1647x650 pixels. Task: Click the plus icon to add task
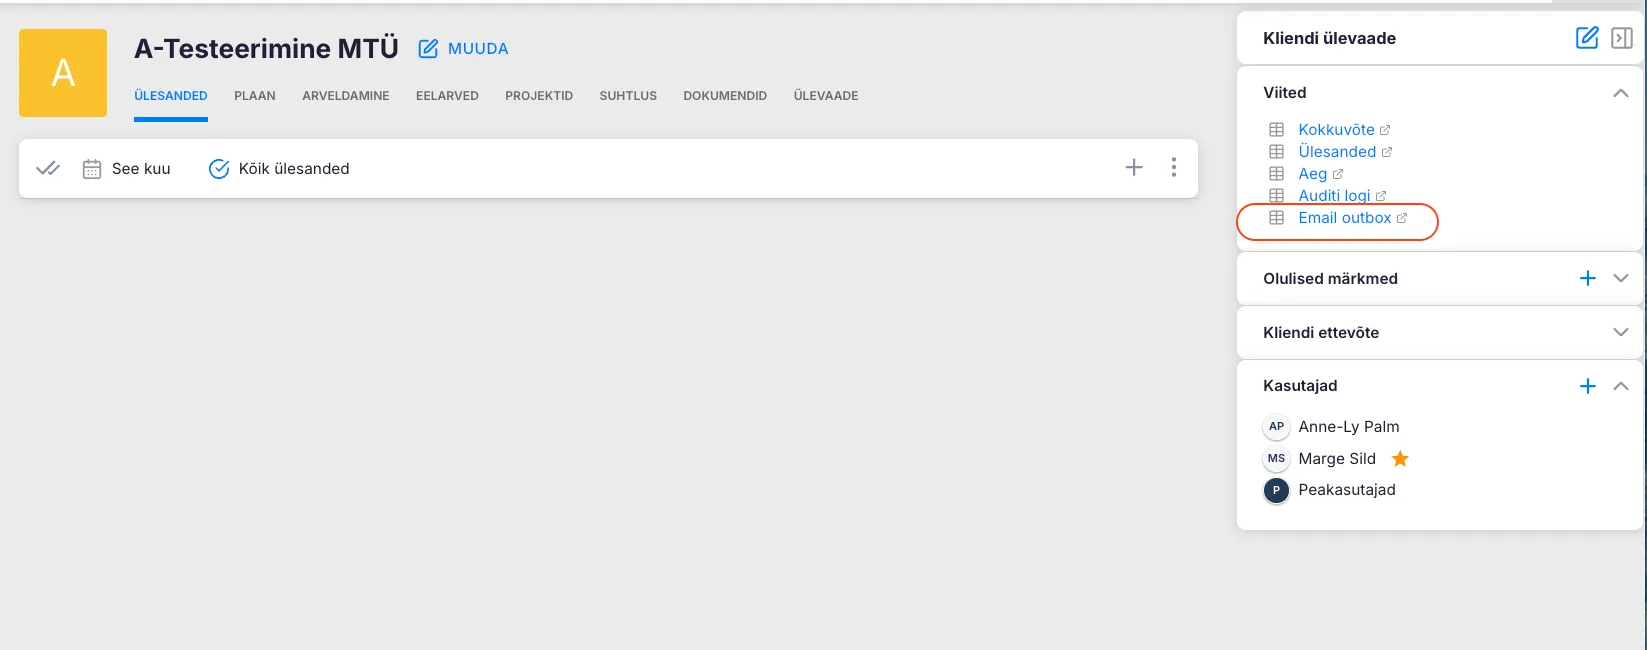pyautogui.click(x=1133, y=168)
